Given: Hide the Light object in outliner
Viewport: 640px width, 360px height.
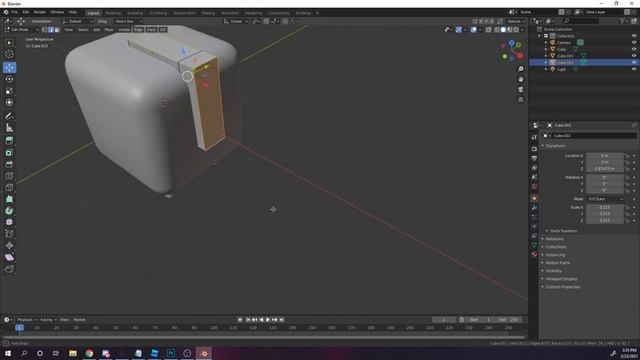Looking at the screenshot, I should click(634, 69).
